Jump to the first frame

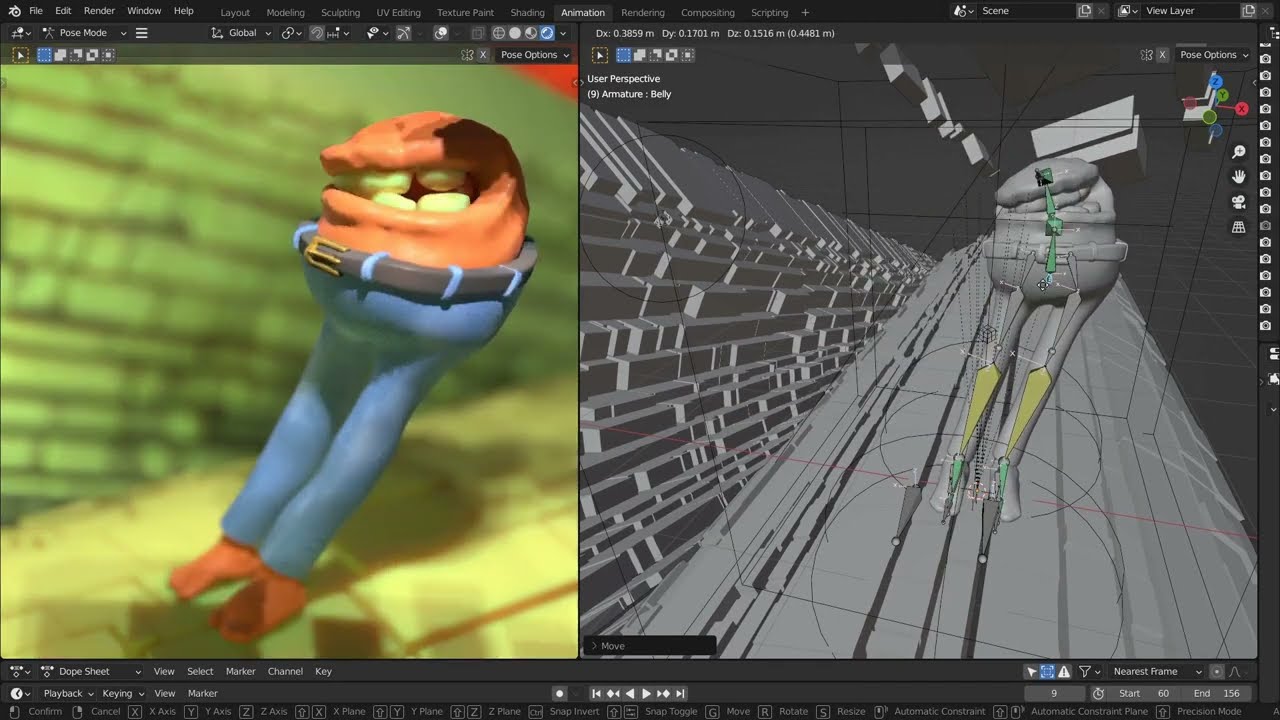pos(596,693)
